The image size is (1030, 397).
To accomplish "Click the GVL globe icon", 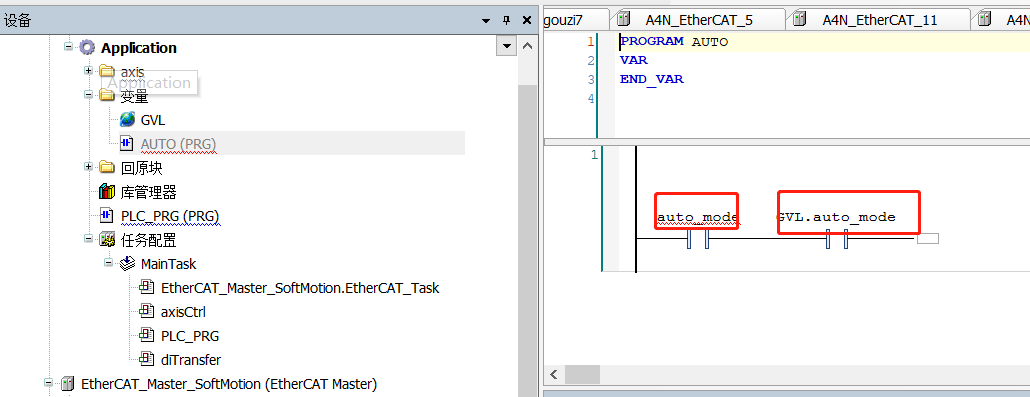I will 127,120.
